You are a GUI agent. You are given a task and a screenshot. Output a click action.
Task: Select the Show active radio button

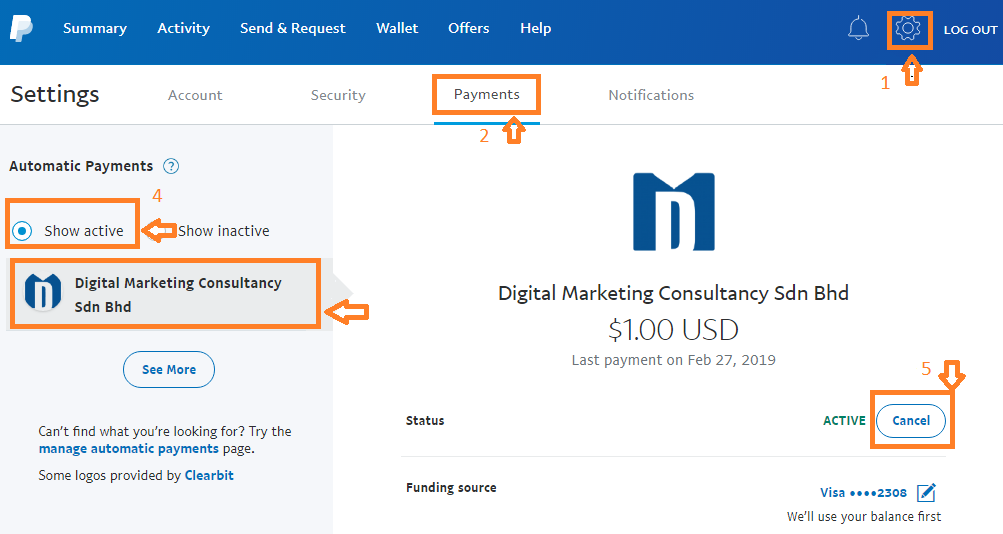click(22, 231)
